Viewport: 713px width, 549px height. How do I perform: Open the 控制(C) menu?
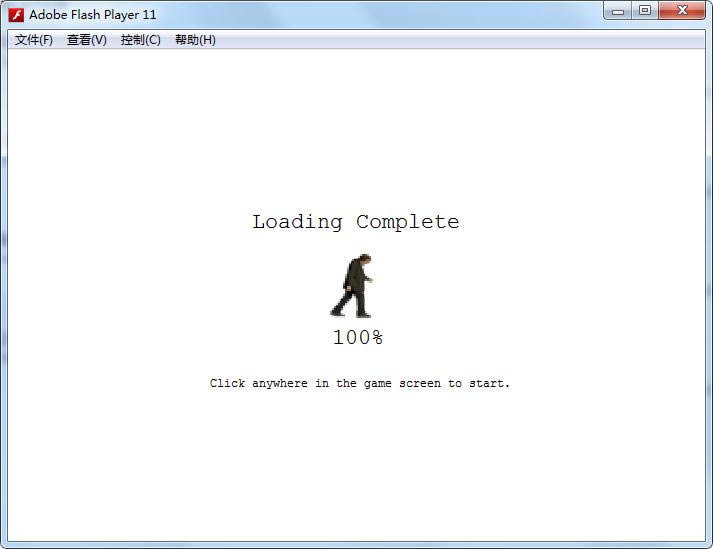click(x=141, y=40)
